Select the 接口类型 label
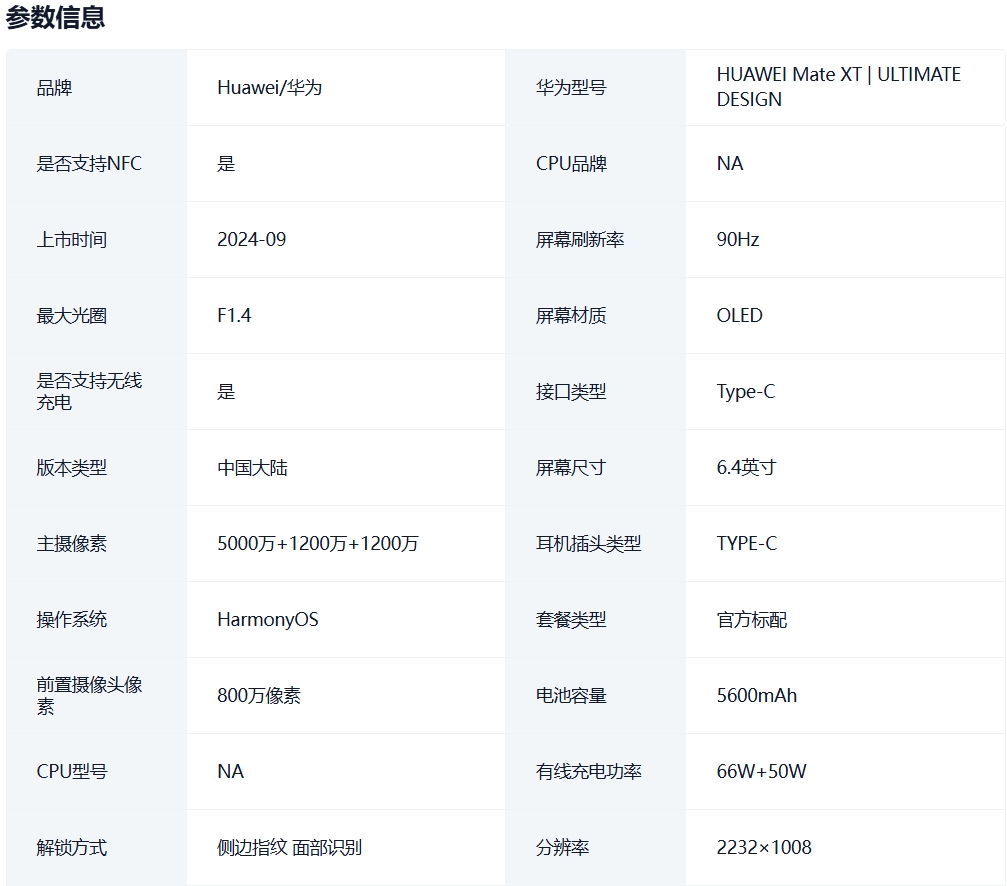The height and width of the screenshot is (886, 1007). pos(571,391)
